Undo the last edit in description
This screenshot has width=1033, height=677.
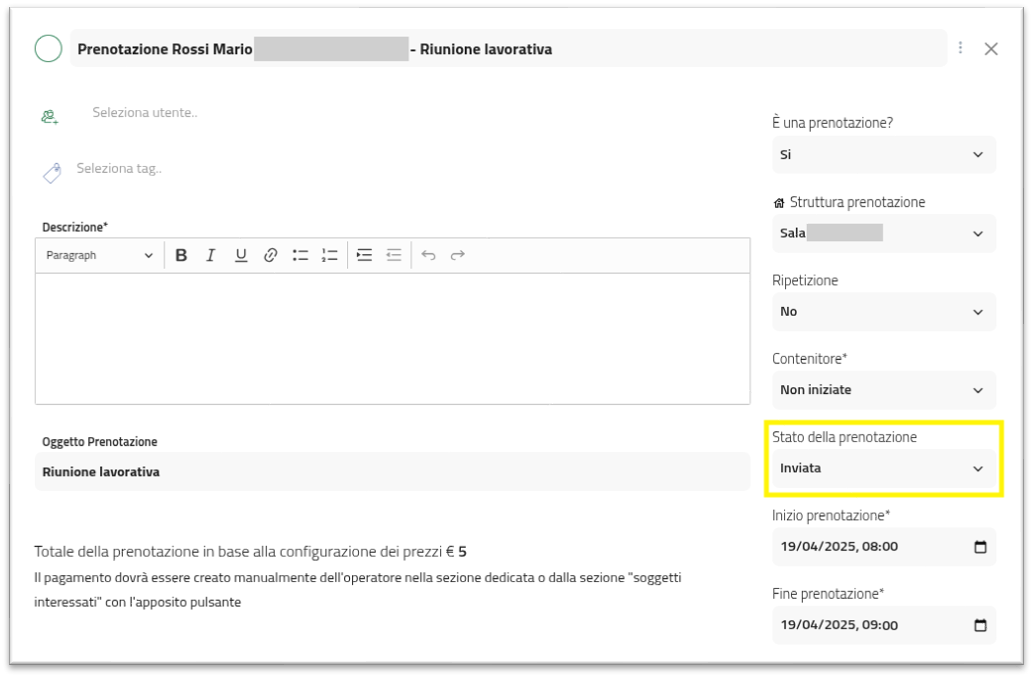(x=428, y=255)
